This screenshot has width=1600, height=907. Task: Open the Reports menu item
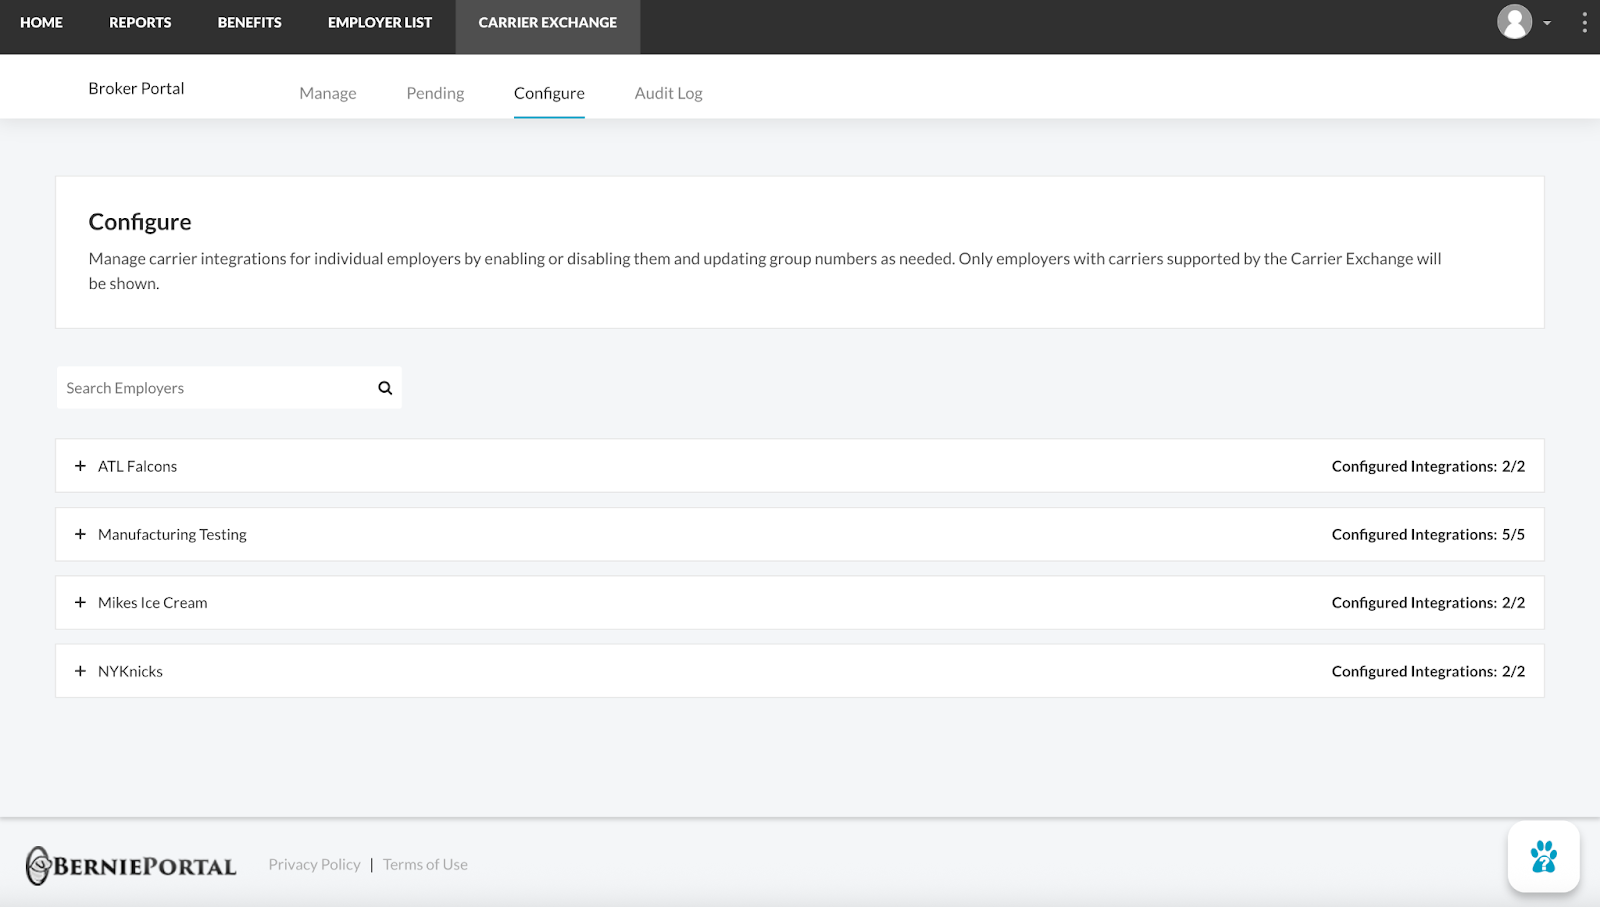pyautogui.click(x=140, y=22)
